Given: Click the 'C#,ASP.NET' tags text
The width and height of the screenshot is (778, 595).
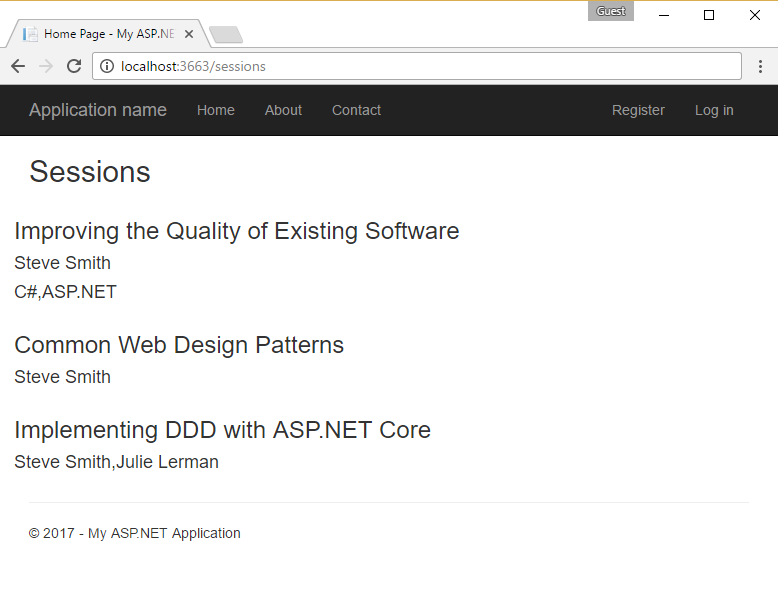Looking at the screenshot, I should (65, 292).
